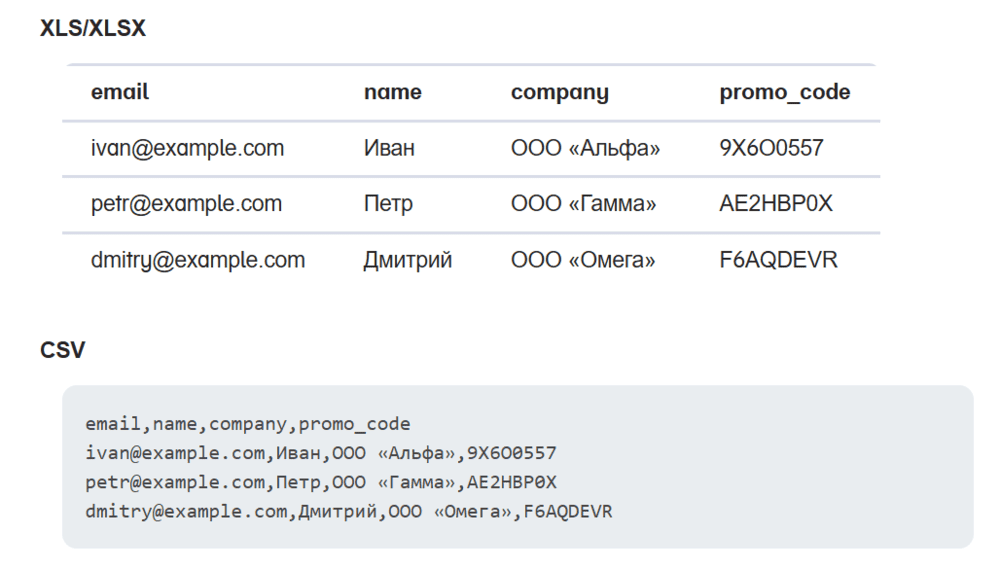Click the name cell "Дмитрий" in table
This screenshot has height=569, width=1000.
click(x=408, y=261)
